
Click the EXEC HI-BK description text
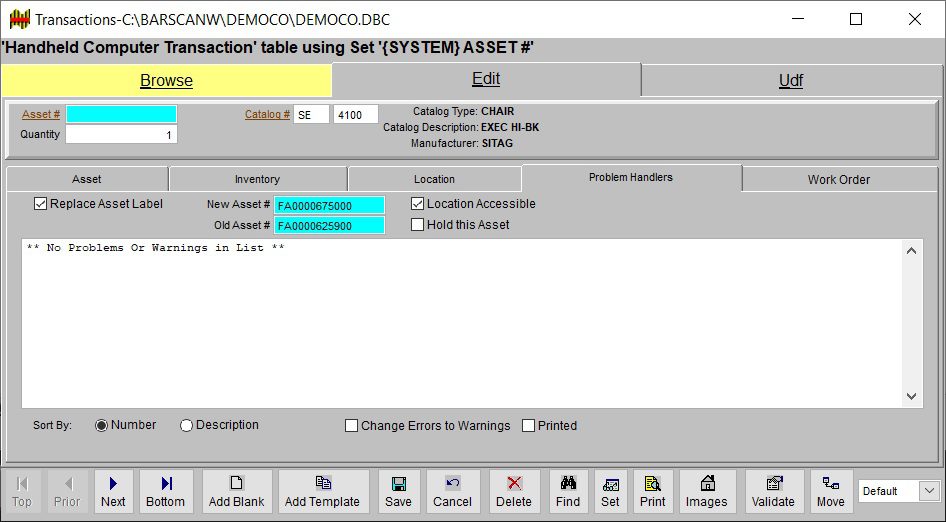click(x=510, y=128)
